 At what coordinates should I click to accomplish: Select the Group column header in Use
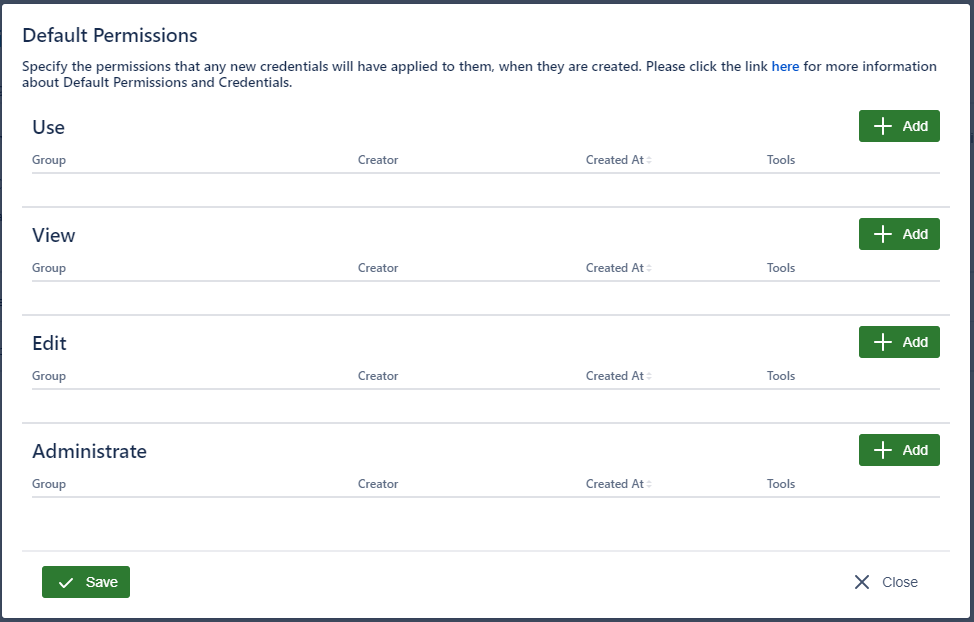[49, 160]
